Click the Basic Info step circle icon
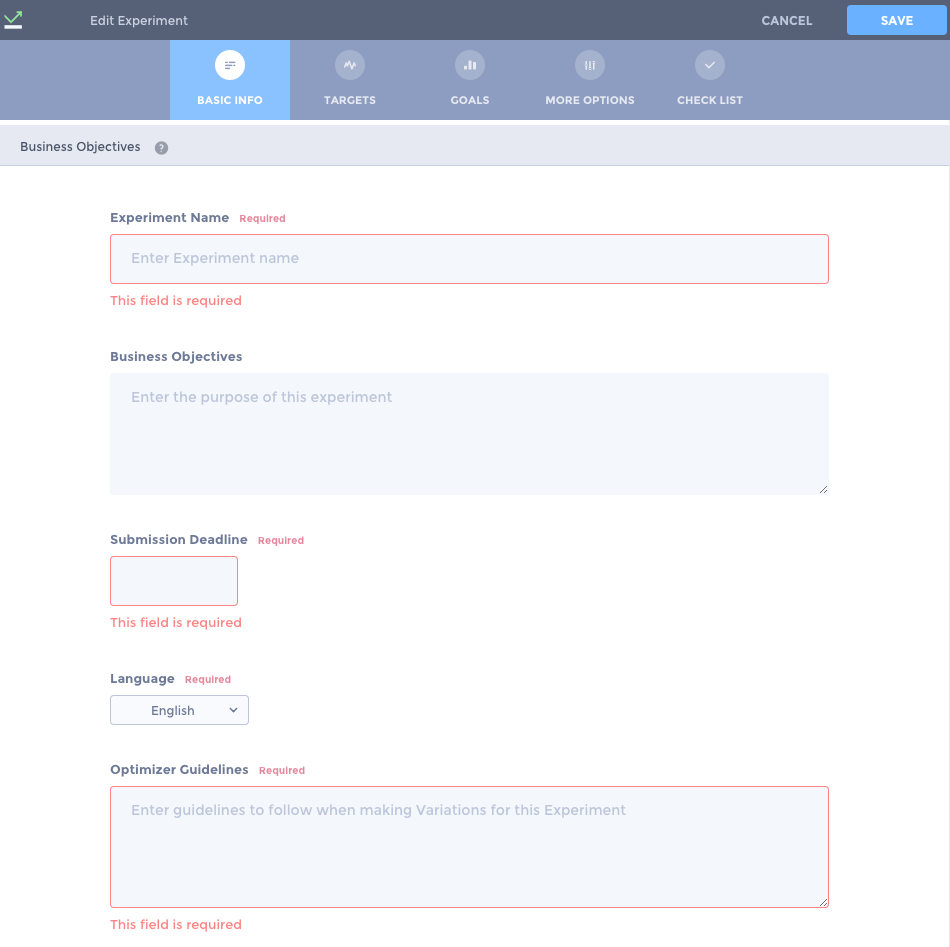This screenshot has height=947, width=950. coord(230,65)
